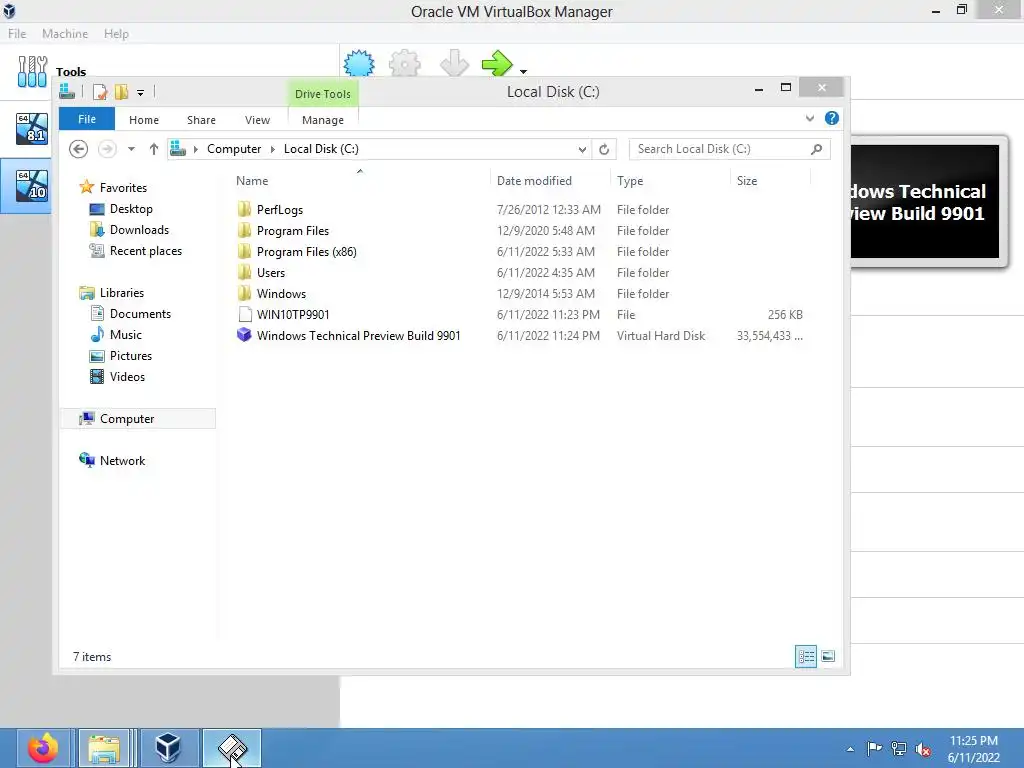1024x768 pixels.
Task: Select the WIN10TP9901 file
Action: pyautogui.click(x=293, y=314)
